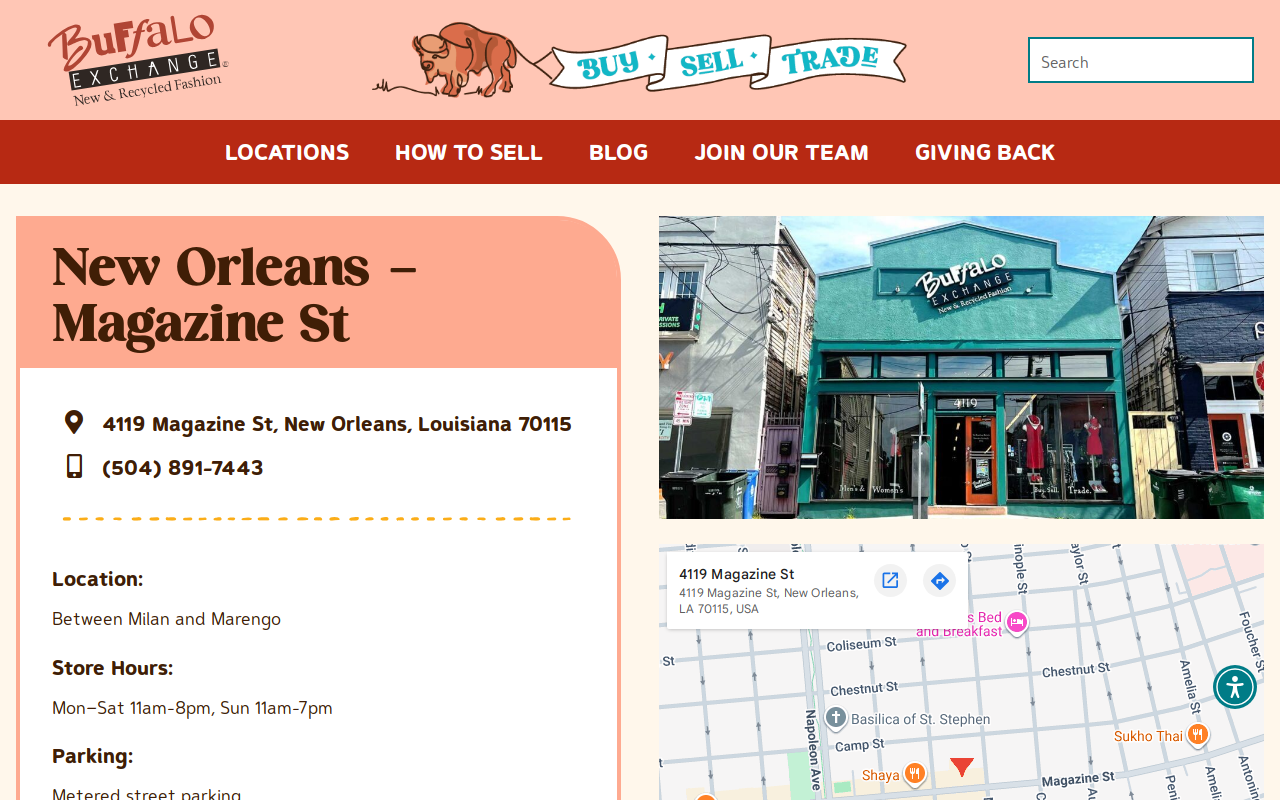Open larger map icon in map card

point(890,580)
